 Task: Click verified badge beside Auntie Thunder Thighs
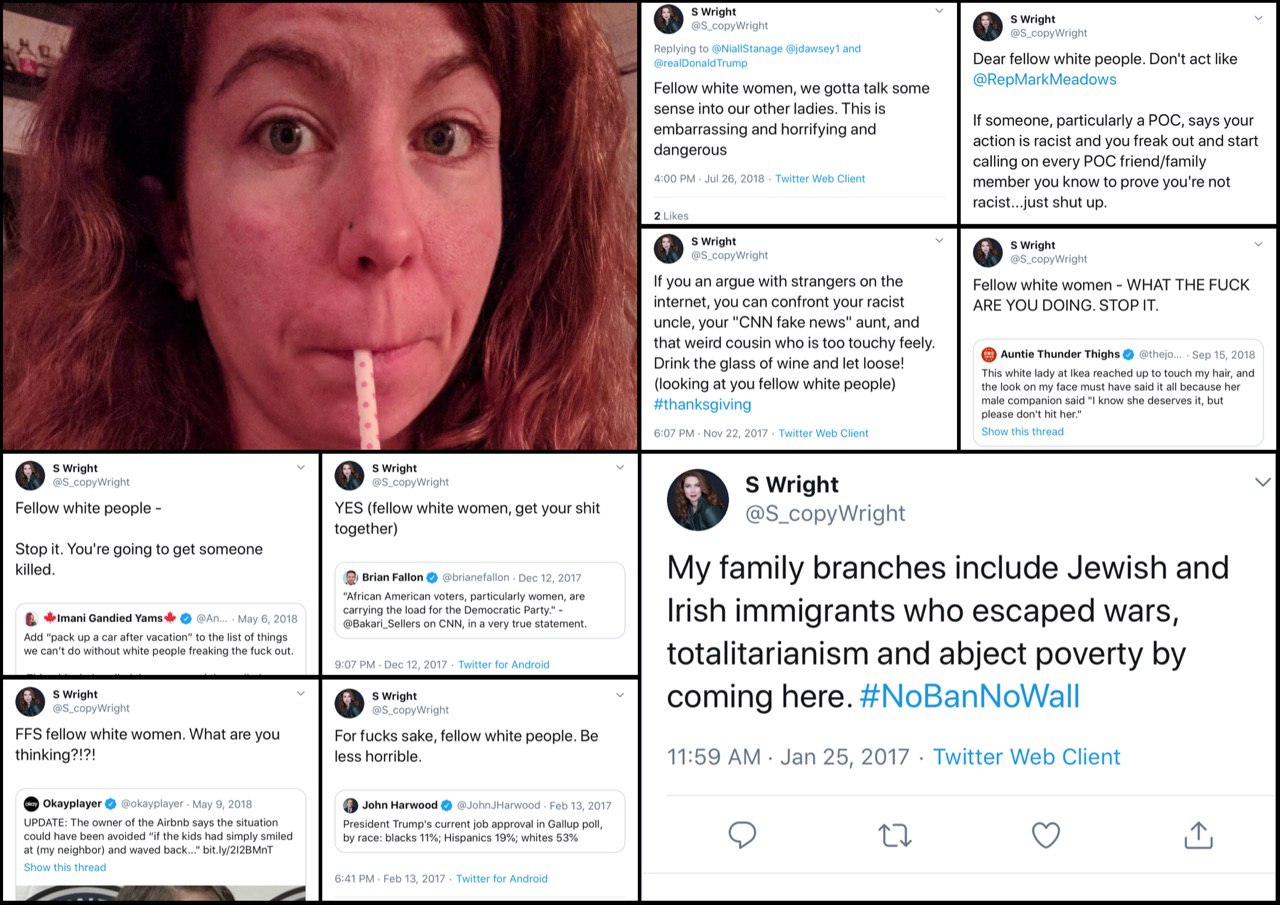click(x=1129, y=354)
